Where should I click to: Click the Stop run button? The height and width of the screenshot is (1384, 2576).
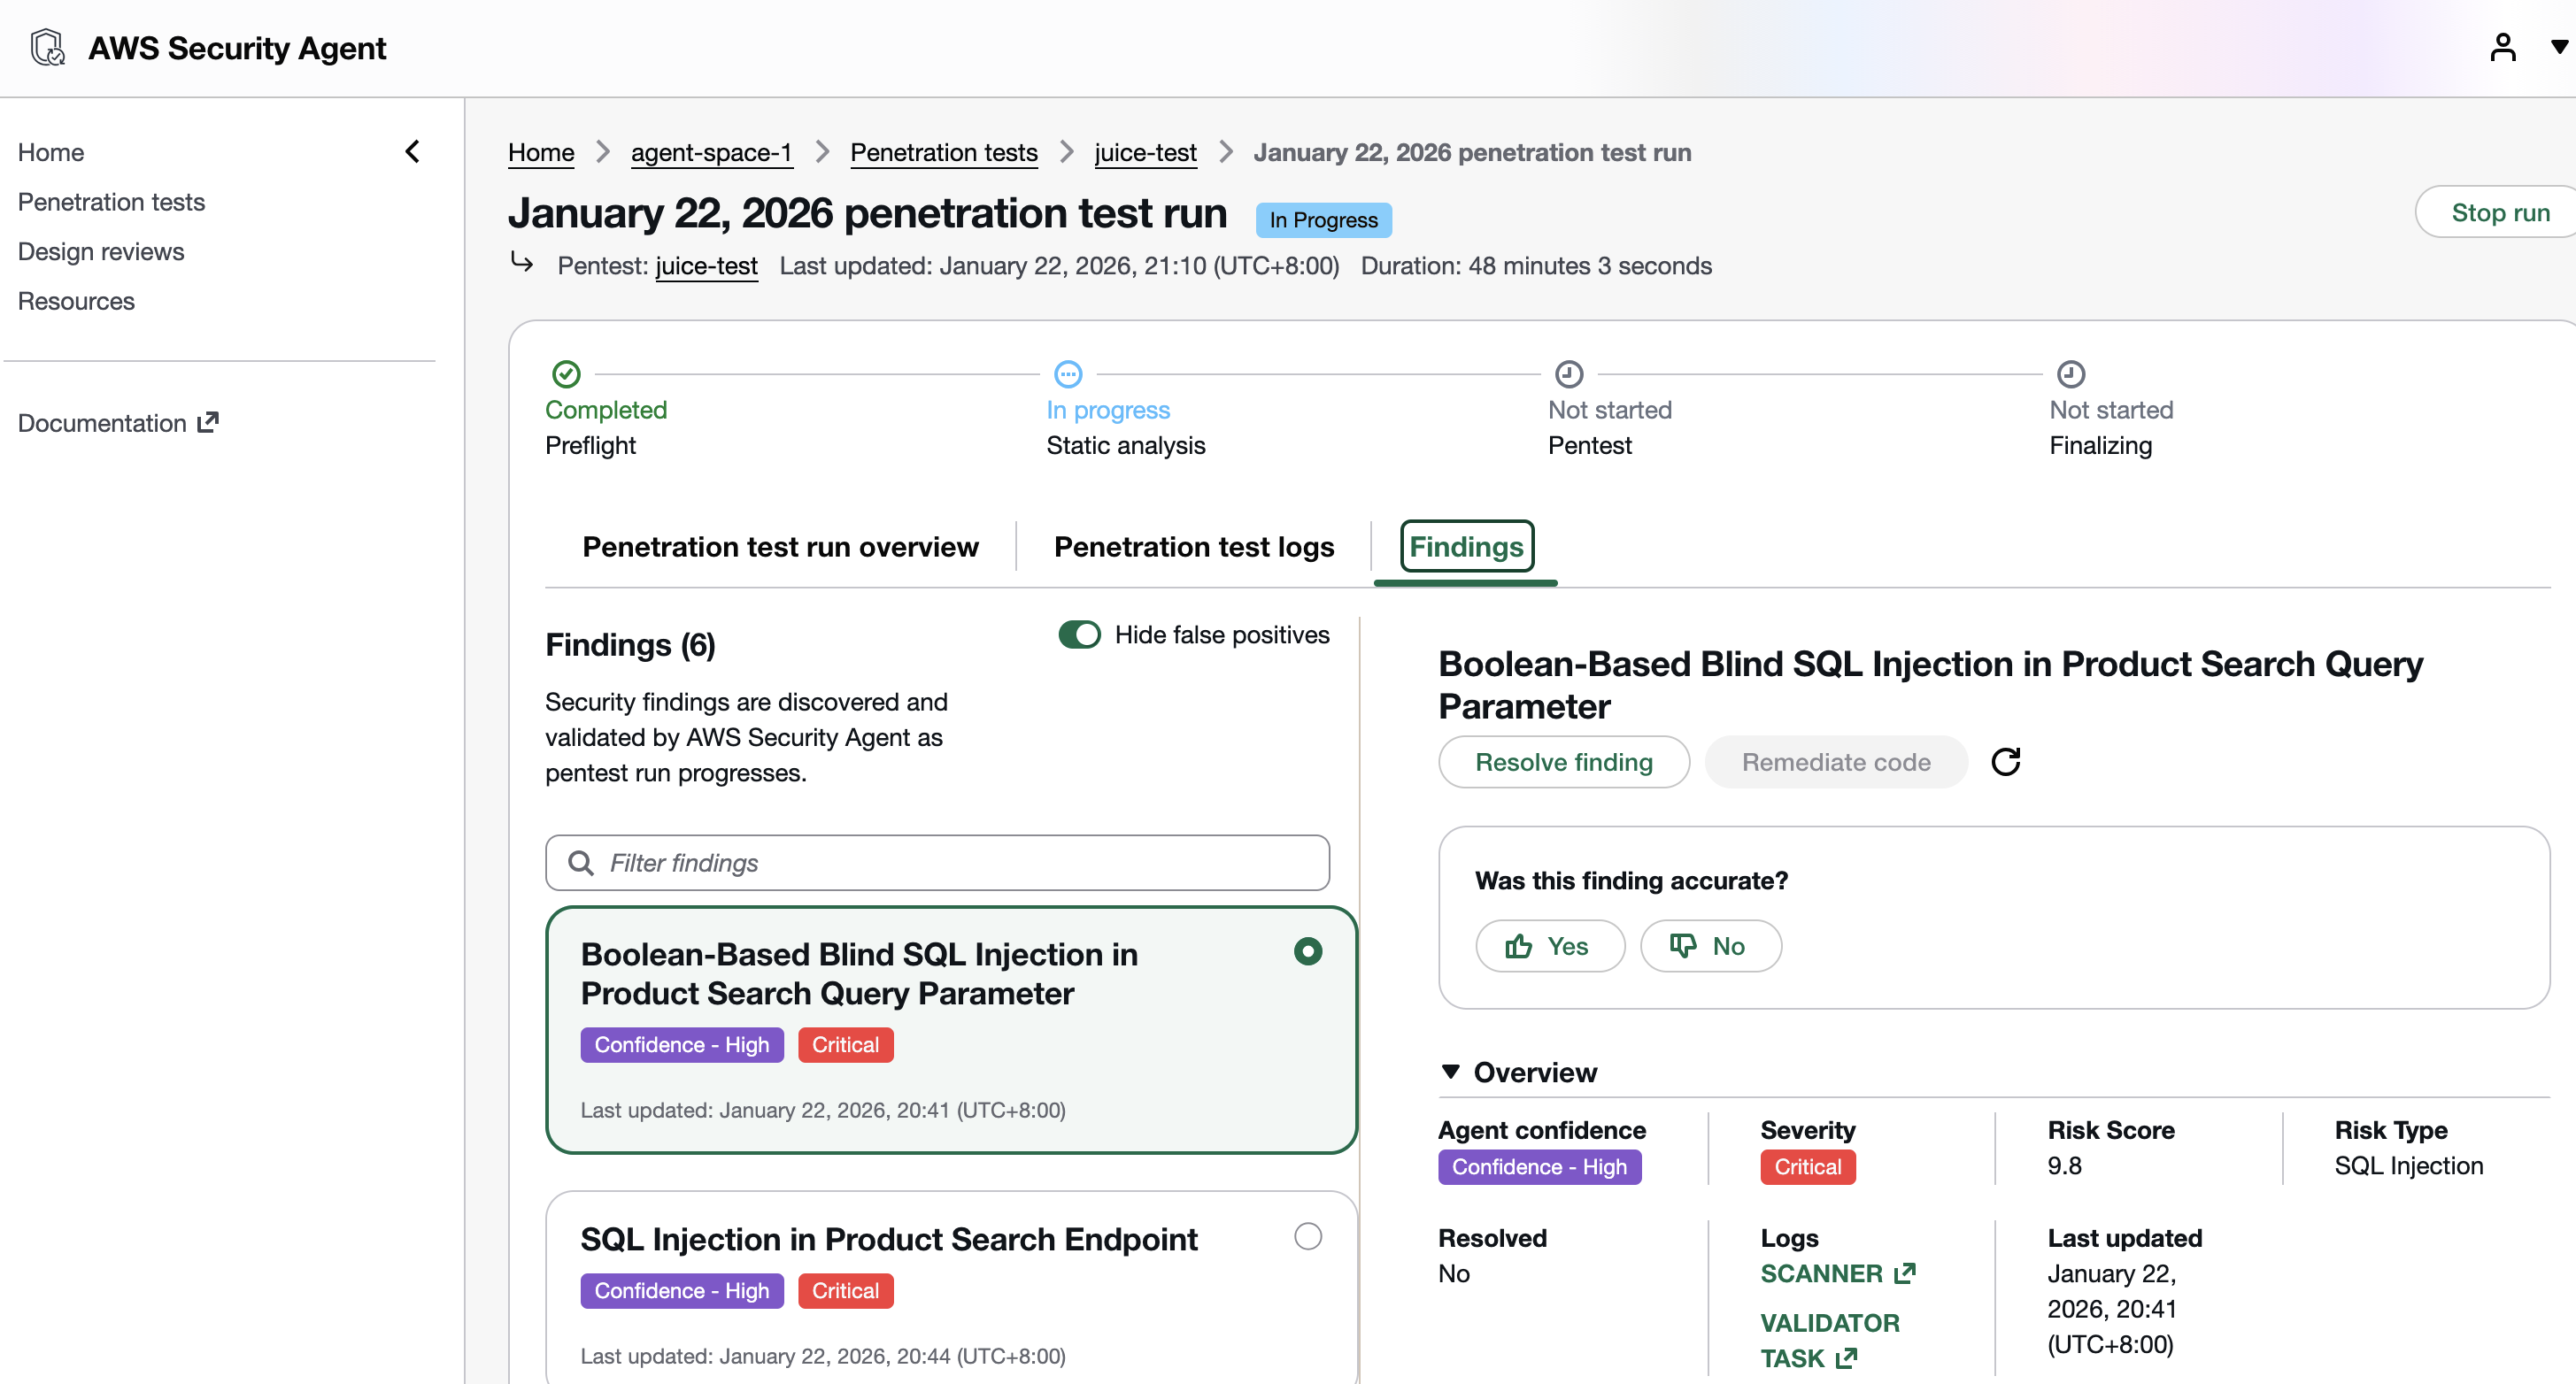pyautogui.click(x=2499, y=212)
